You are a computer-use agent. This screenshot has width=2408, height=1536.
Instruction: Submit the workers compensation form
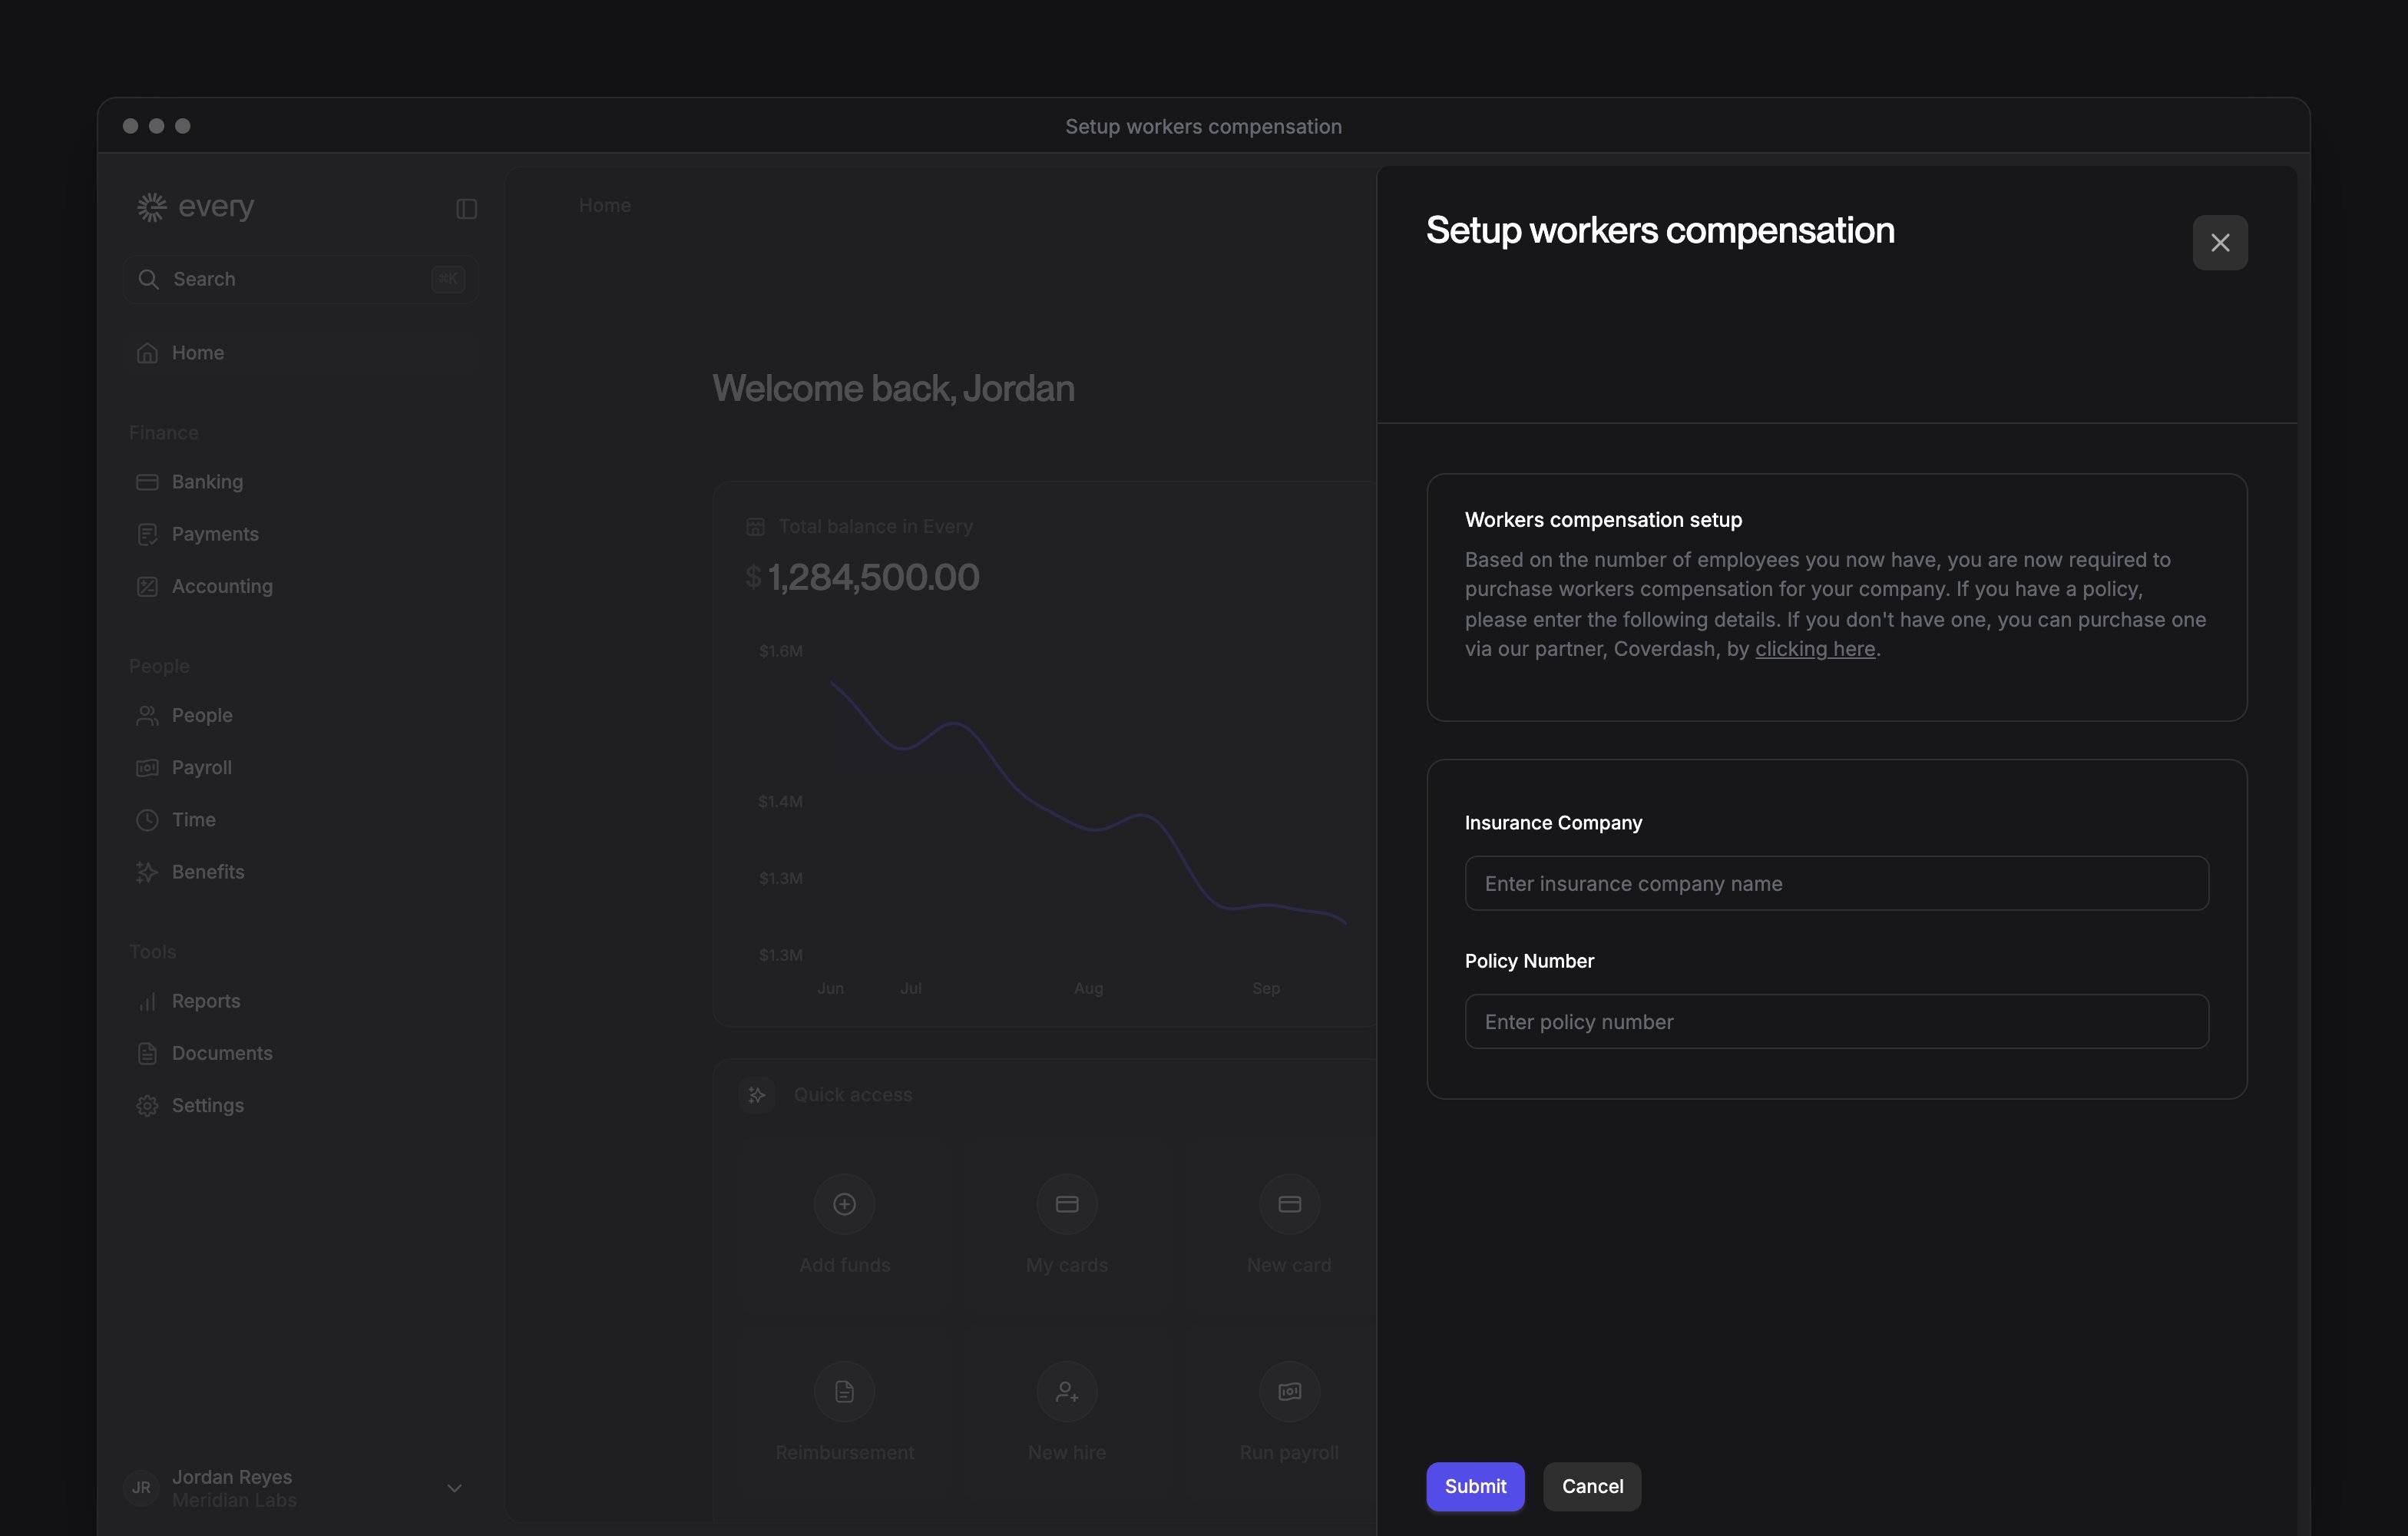[1475, 1486]
